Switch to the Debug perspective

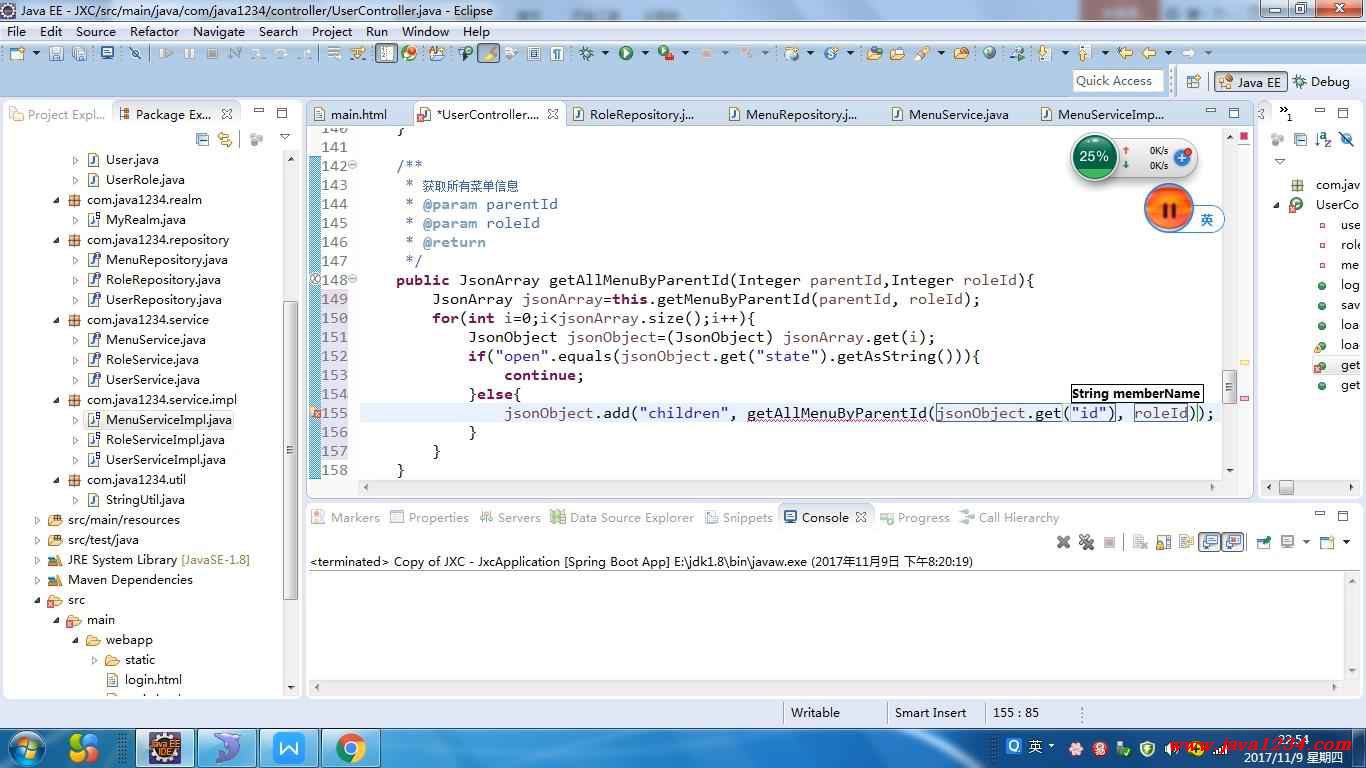[x=1320, y=82]
